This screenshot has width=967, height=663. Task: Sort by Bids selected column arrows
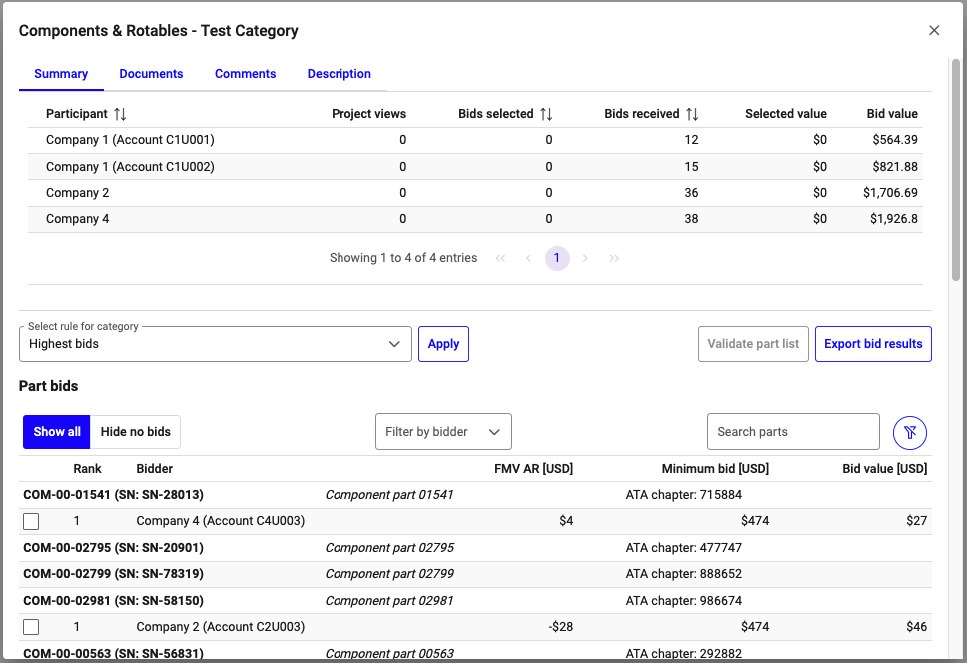coord(546,114)
